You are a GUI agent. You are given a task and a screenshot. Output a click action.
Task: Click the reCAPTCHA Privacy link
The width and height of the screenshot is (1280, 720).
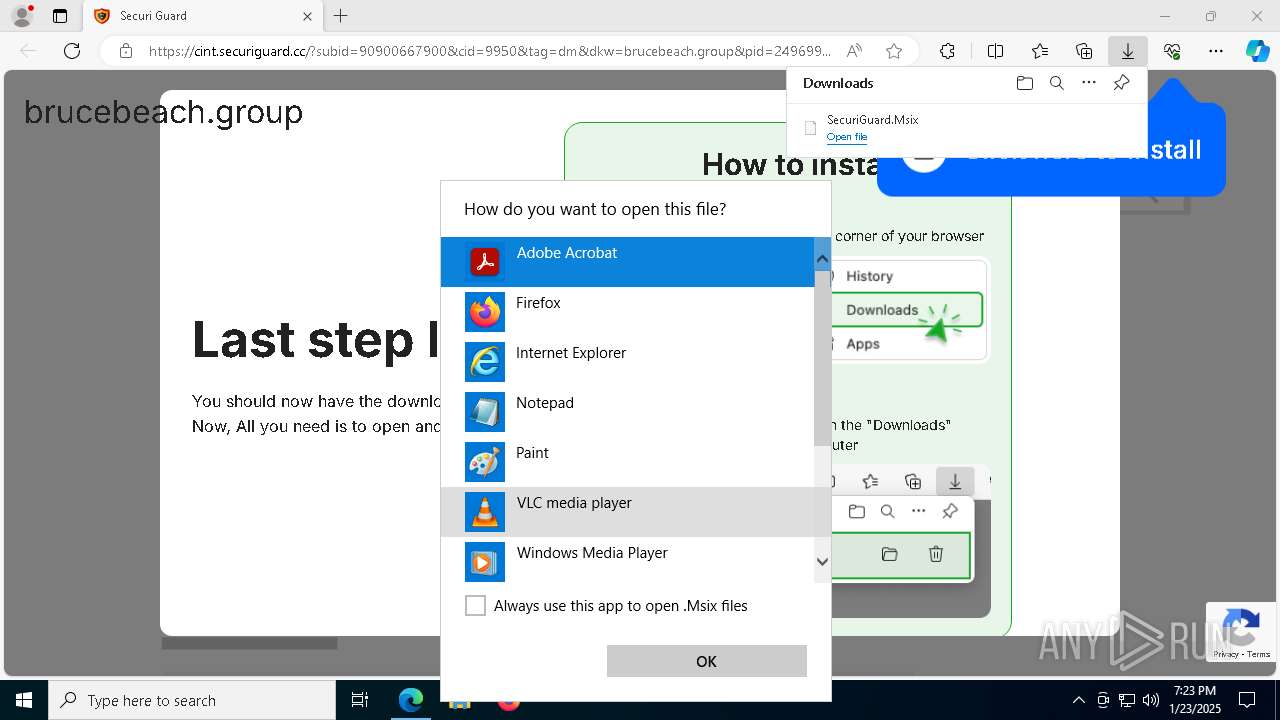[1225, 654]
